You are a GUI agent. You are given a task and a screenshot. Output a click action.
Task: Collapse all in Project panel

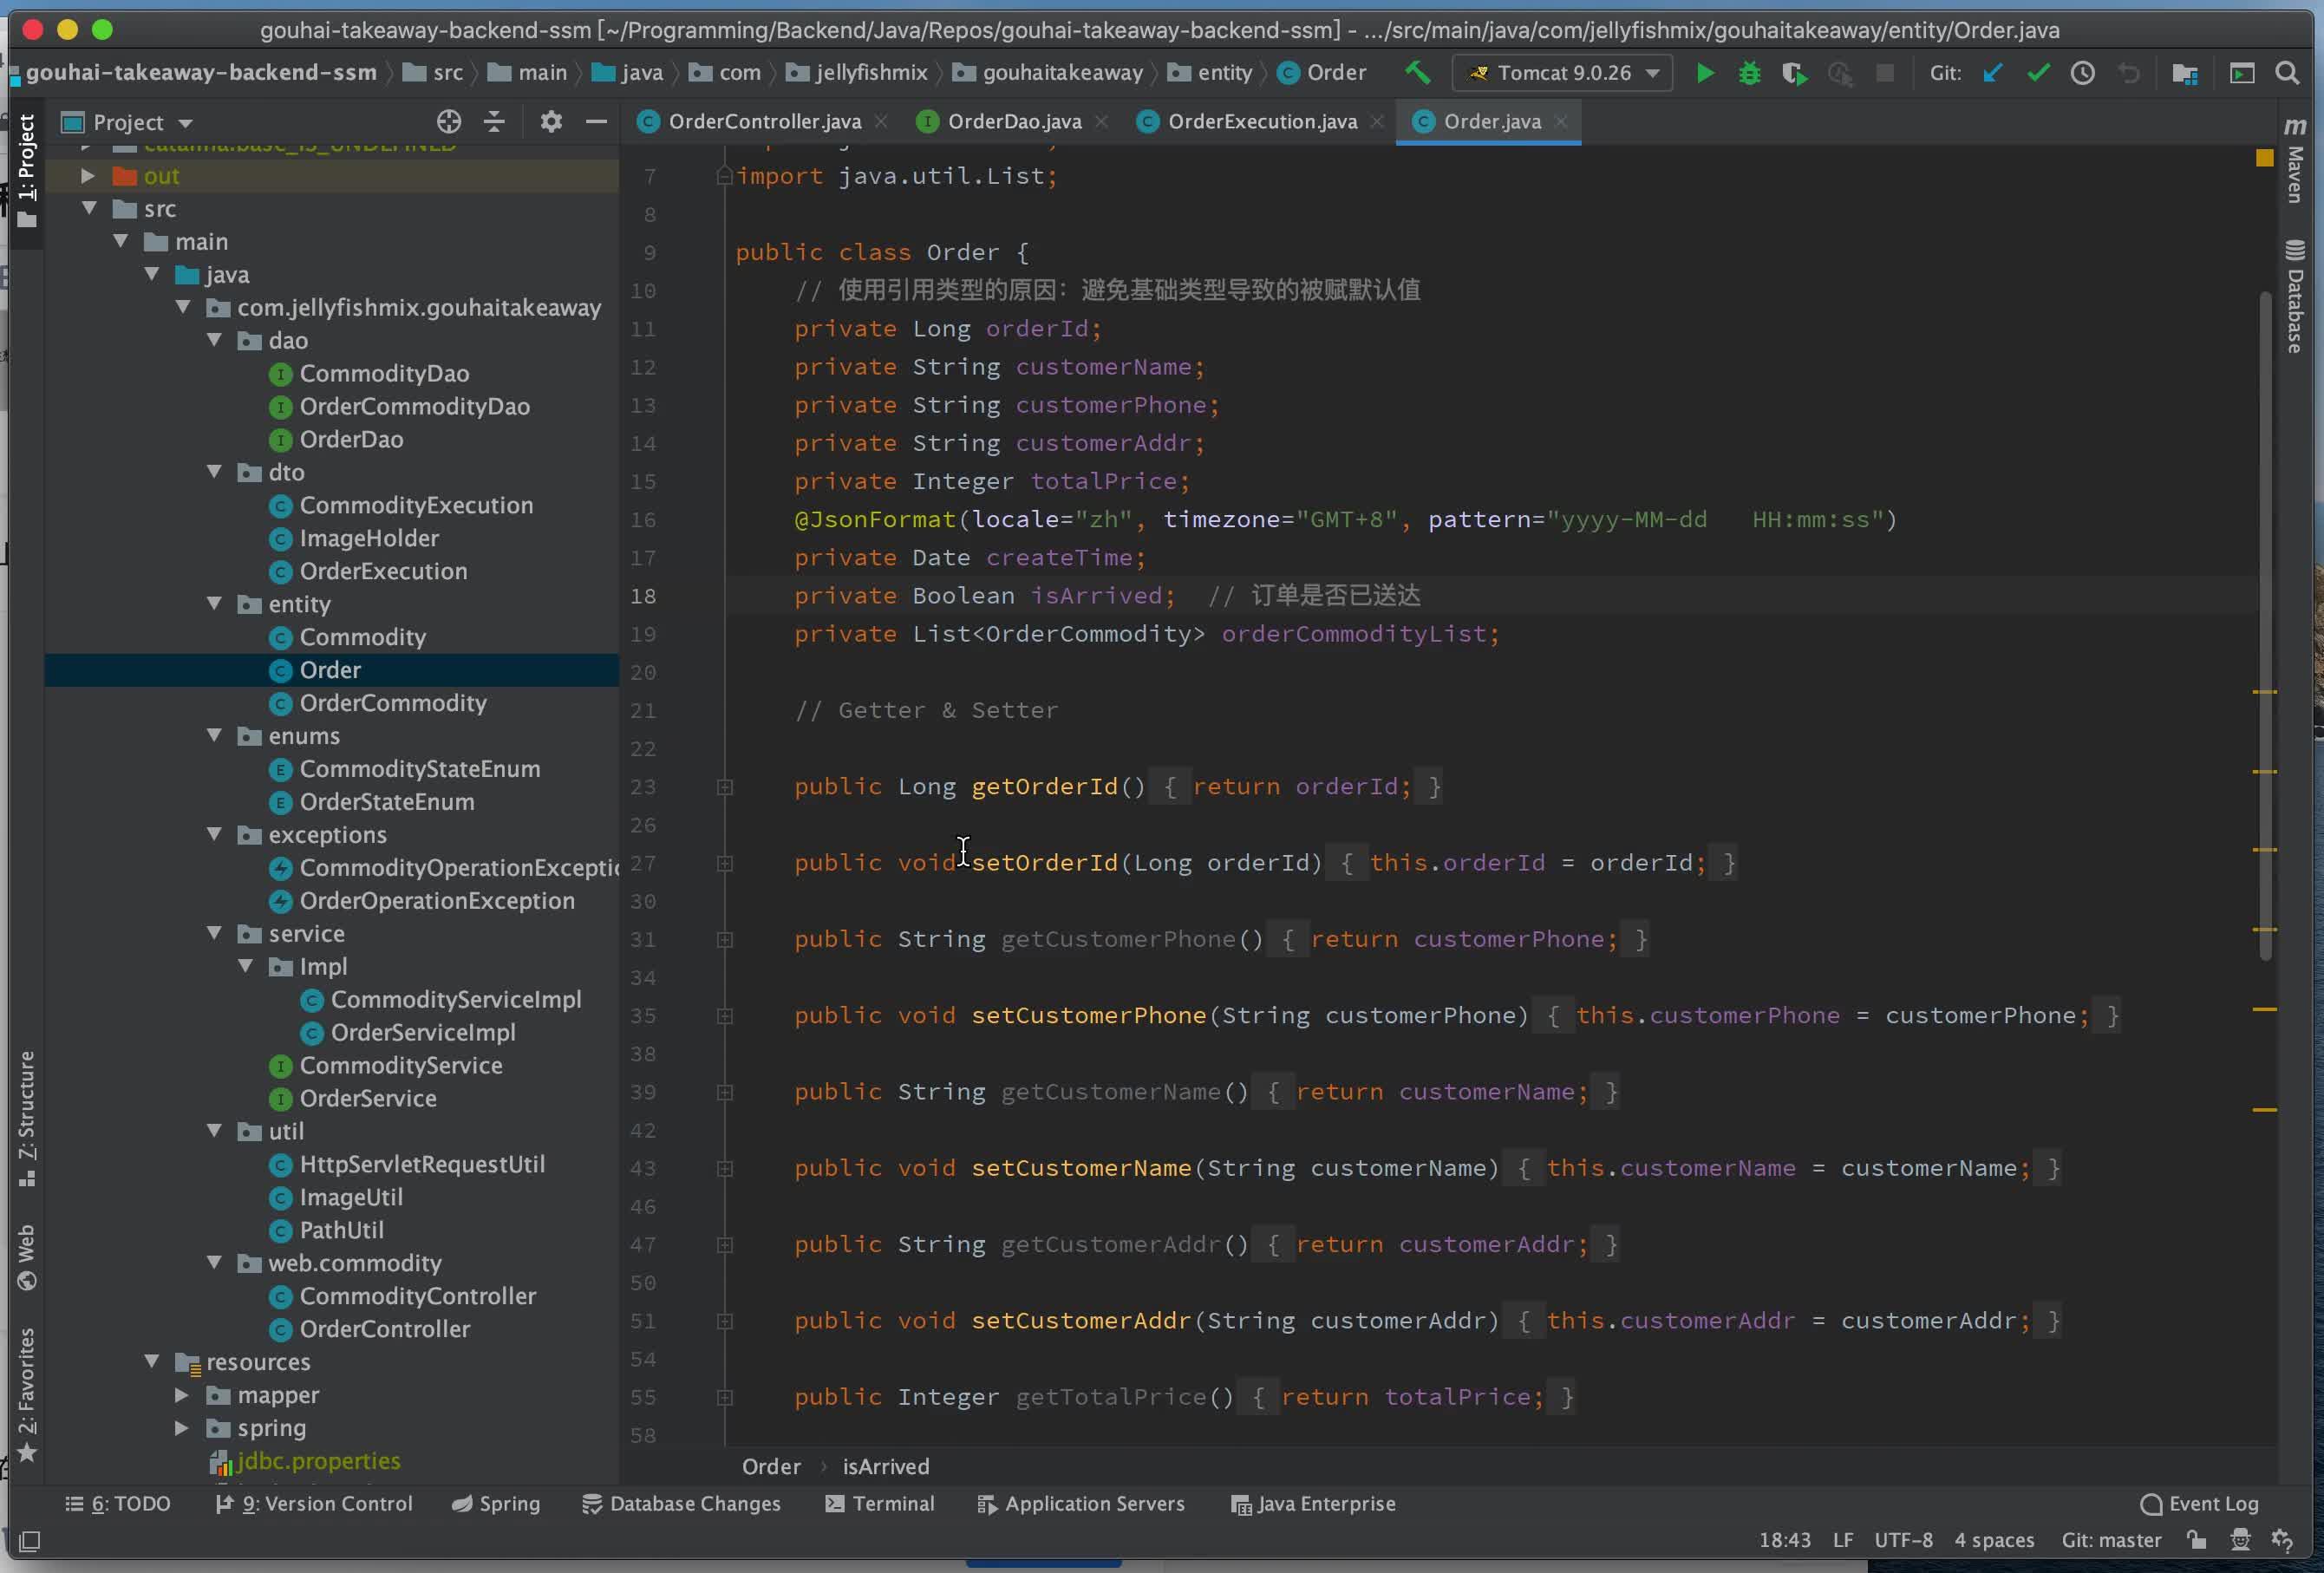[494, 122]
